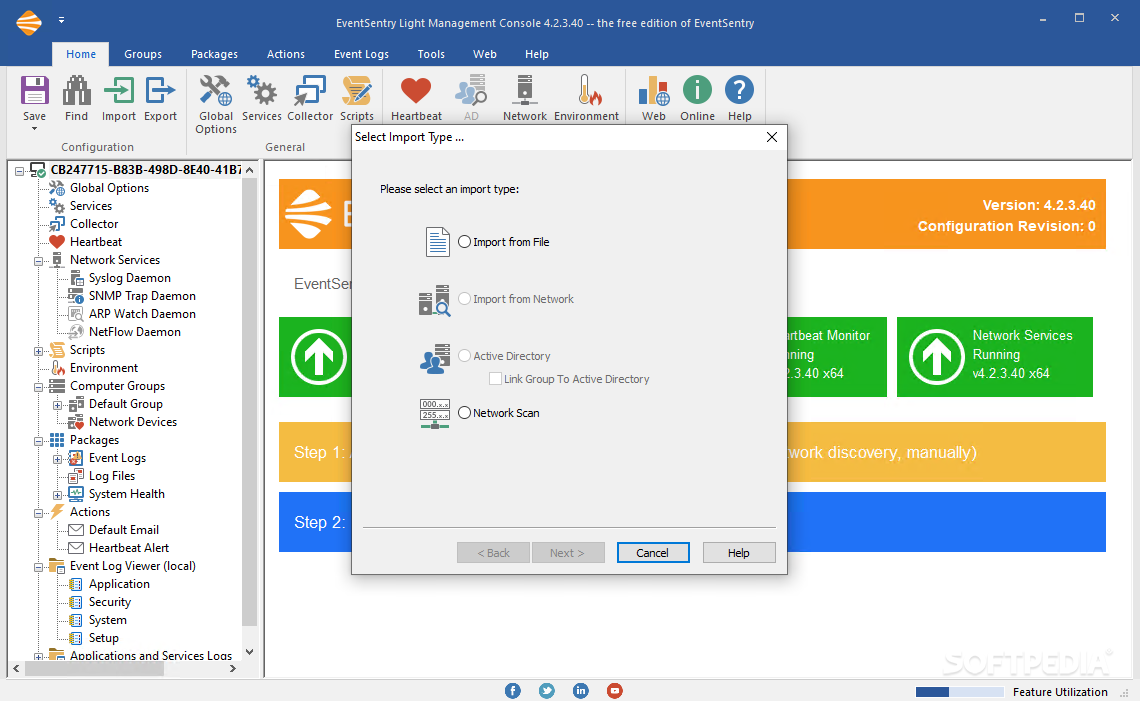The image size is (1140, 701).
Task: Select Default Email under Actions
Action: click(x=124, y=530)
